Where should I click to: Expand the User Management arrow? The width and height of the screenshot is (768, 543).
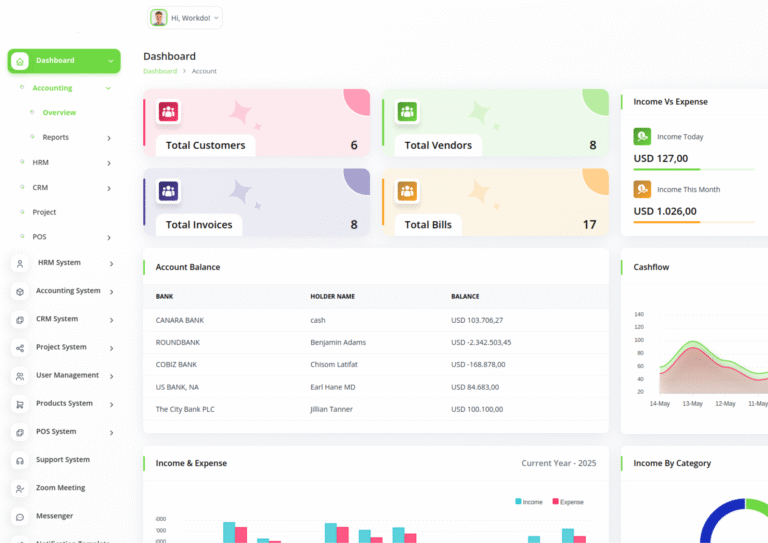(112, 377)
